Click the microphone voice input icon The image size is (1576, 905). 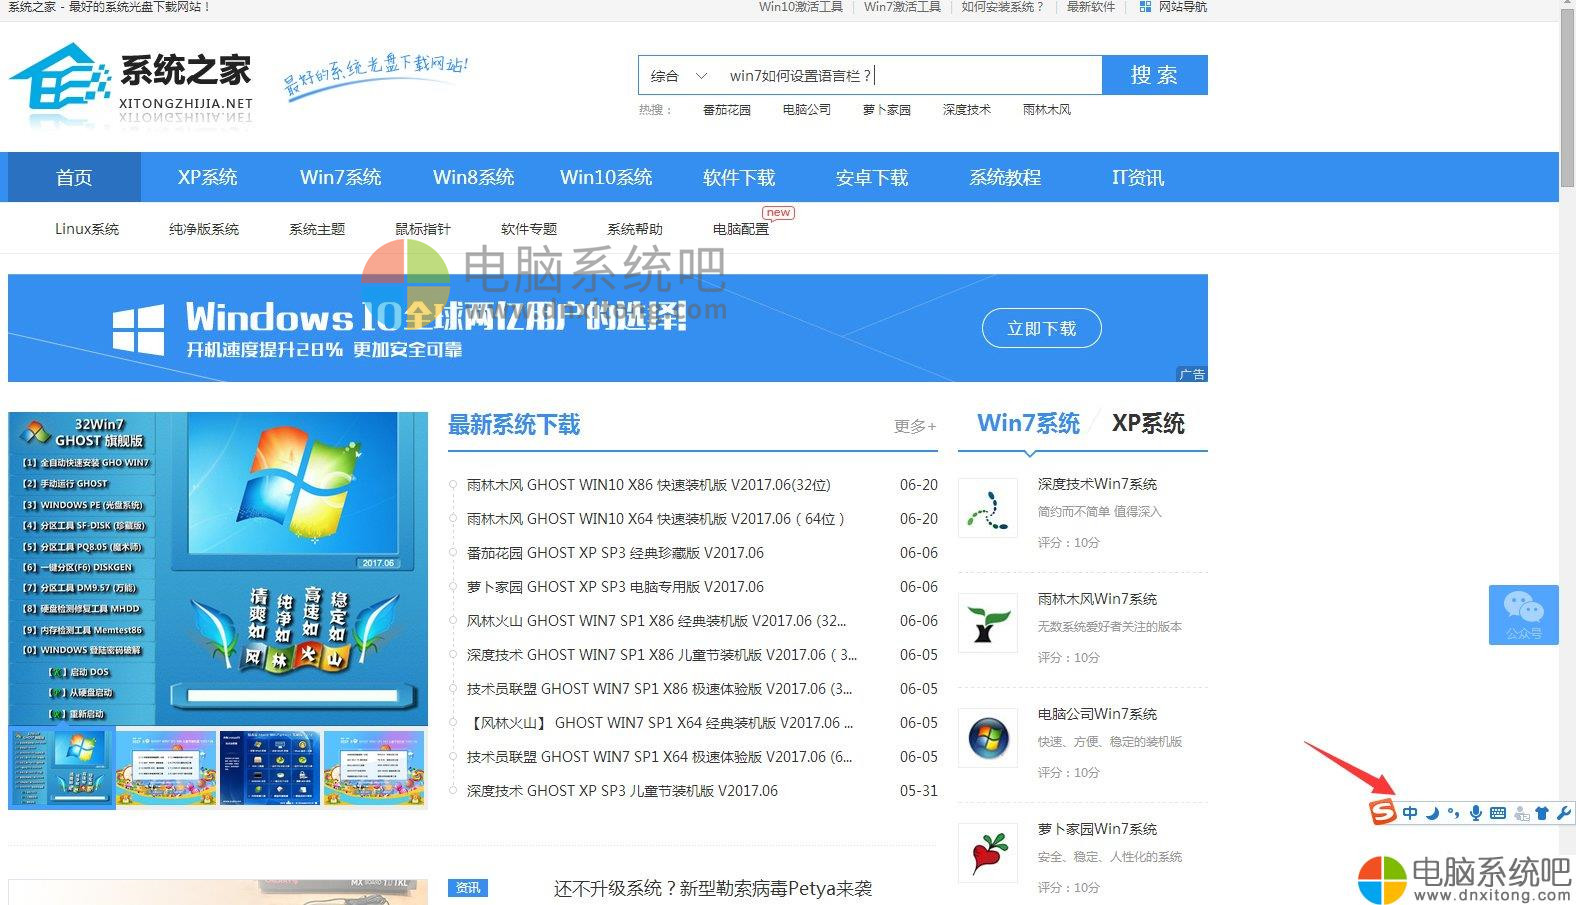pos(1475,813)
